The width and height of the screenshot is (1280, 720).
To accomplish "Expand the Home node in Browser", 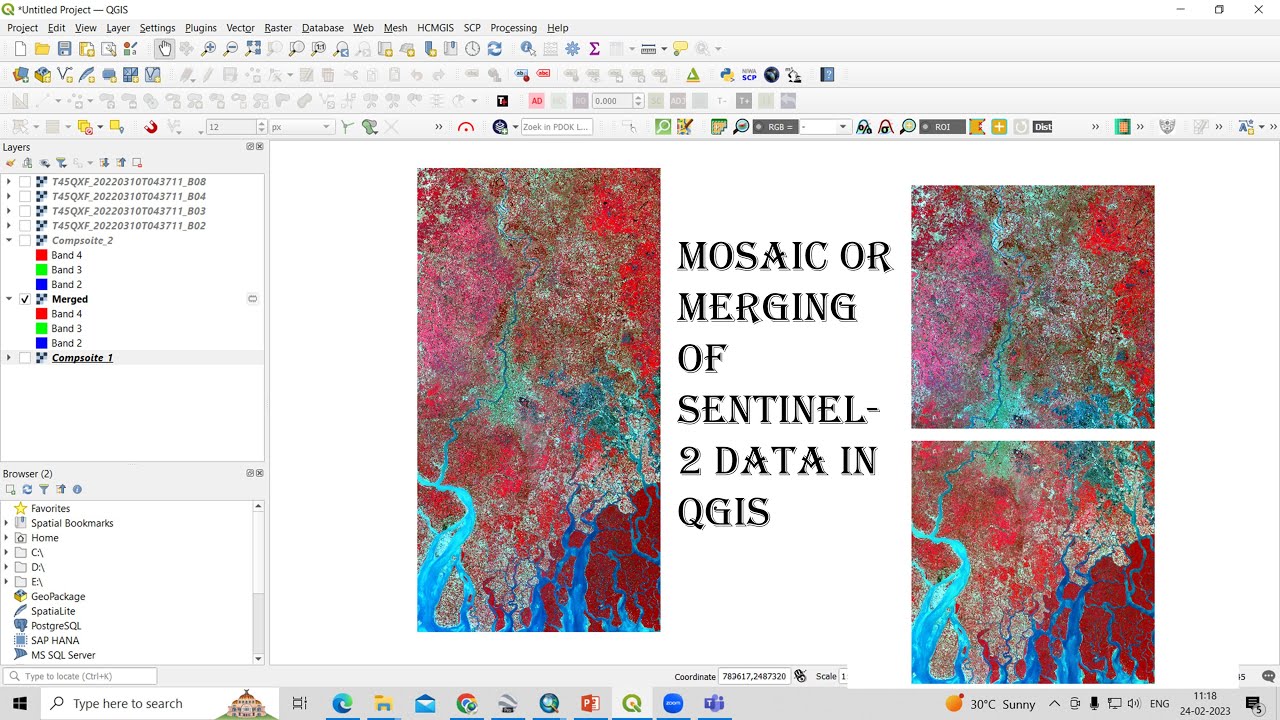I will [7, 538].
